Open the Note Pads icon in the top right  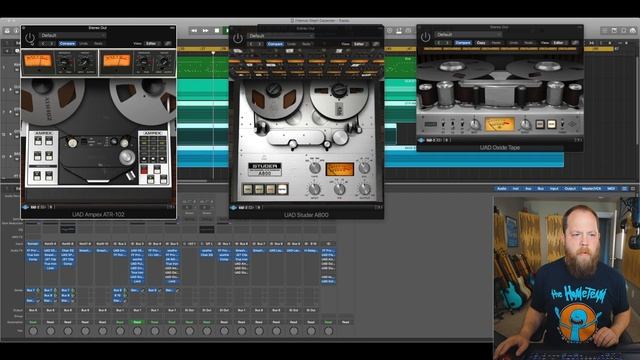pyautogui.click(x=614, y=31)
